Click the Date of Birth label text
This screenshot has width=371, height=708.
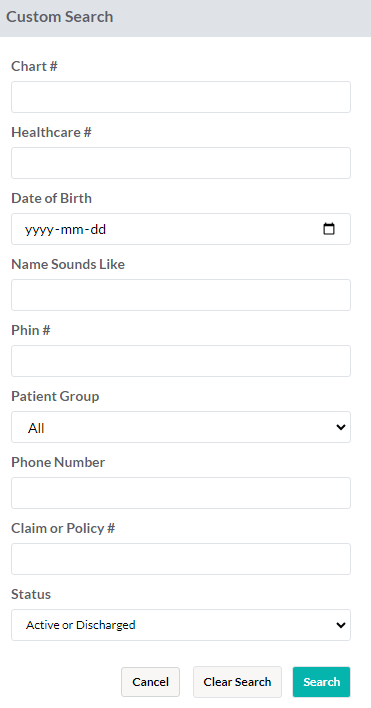pos(51,198)
